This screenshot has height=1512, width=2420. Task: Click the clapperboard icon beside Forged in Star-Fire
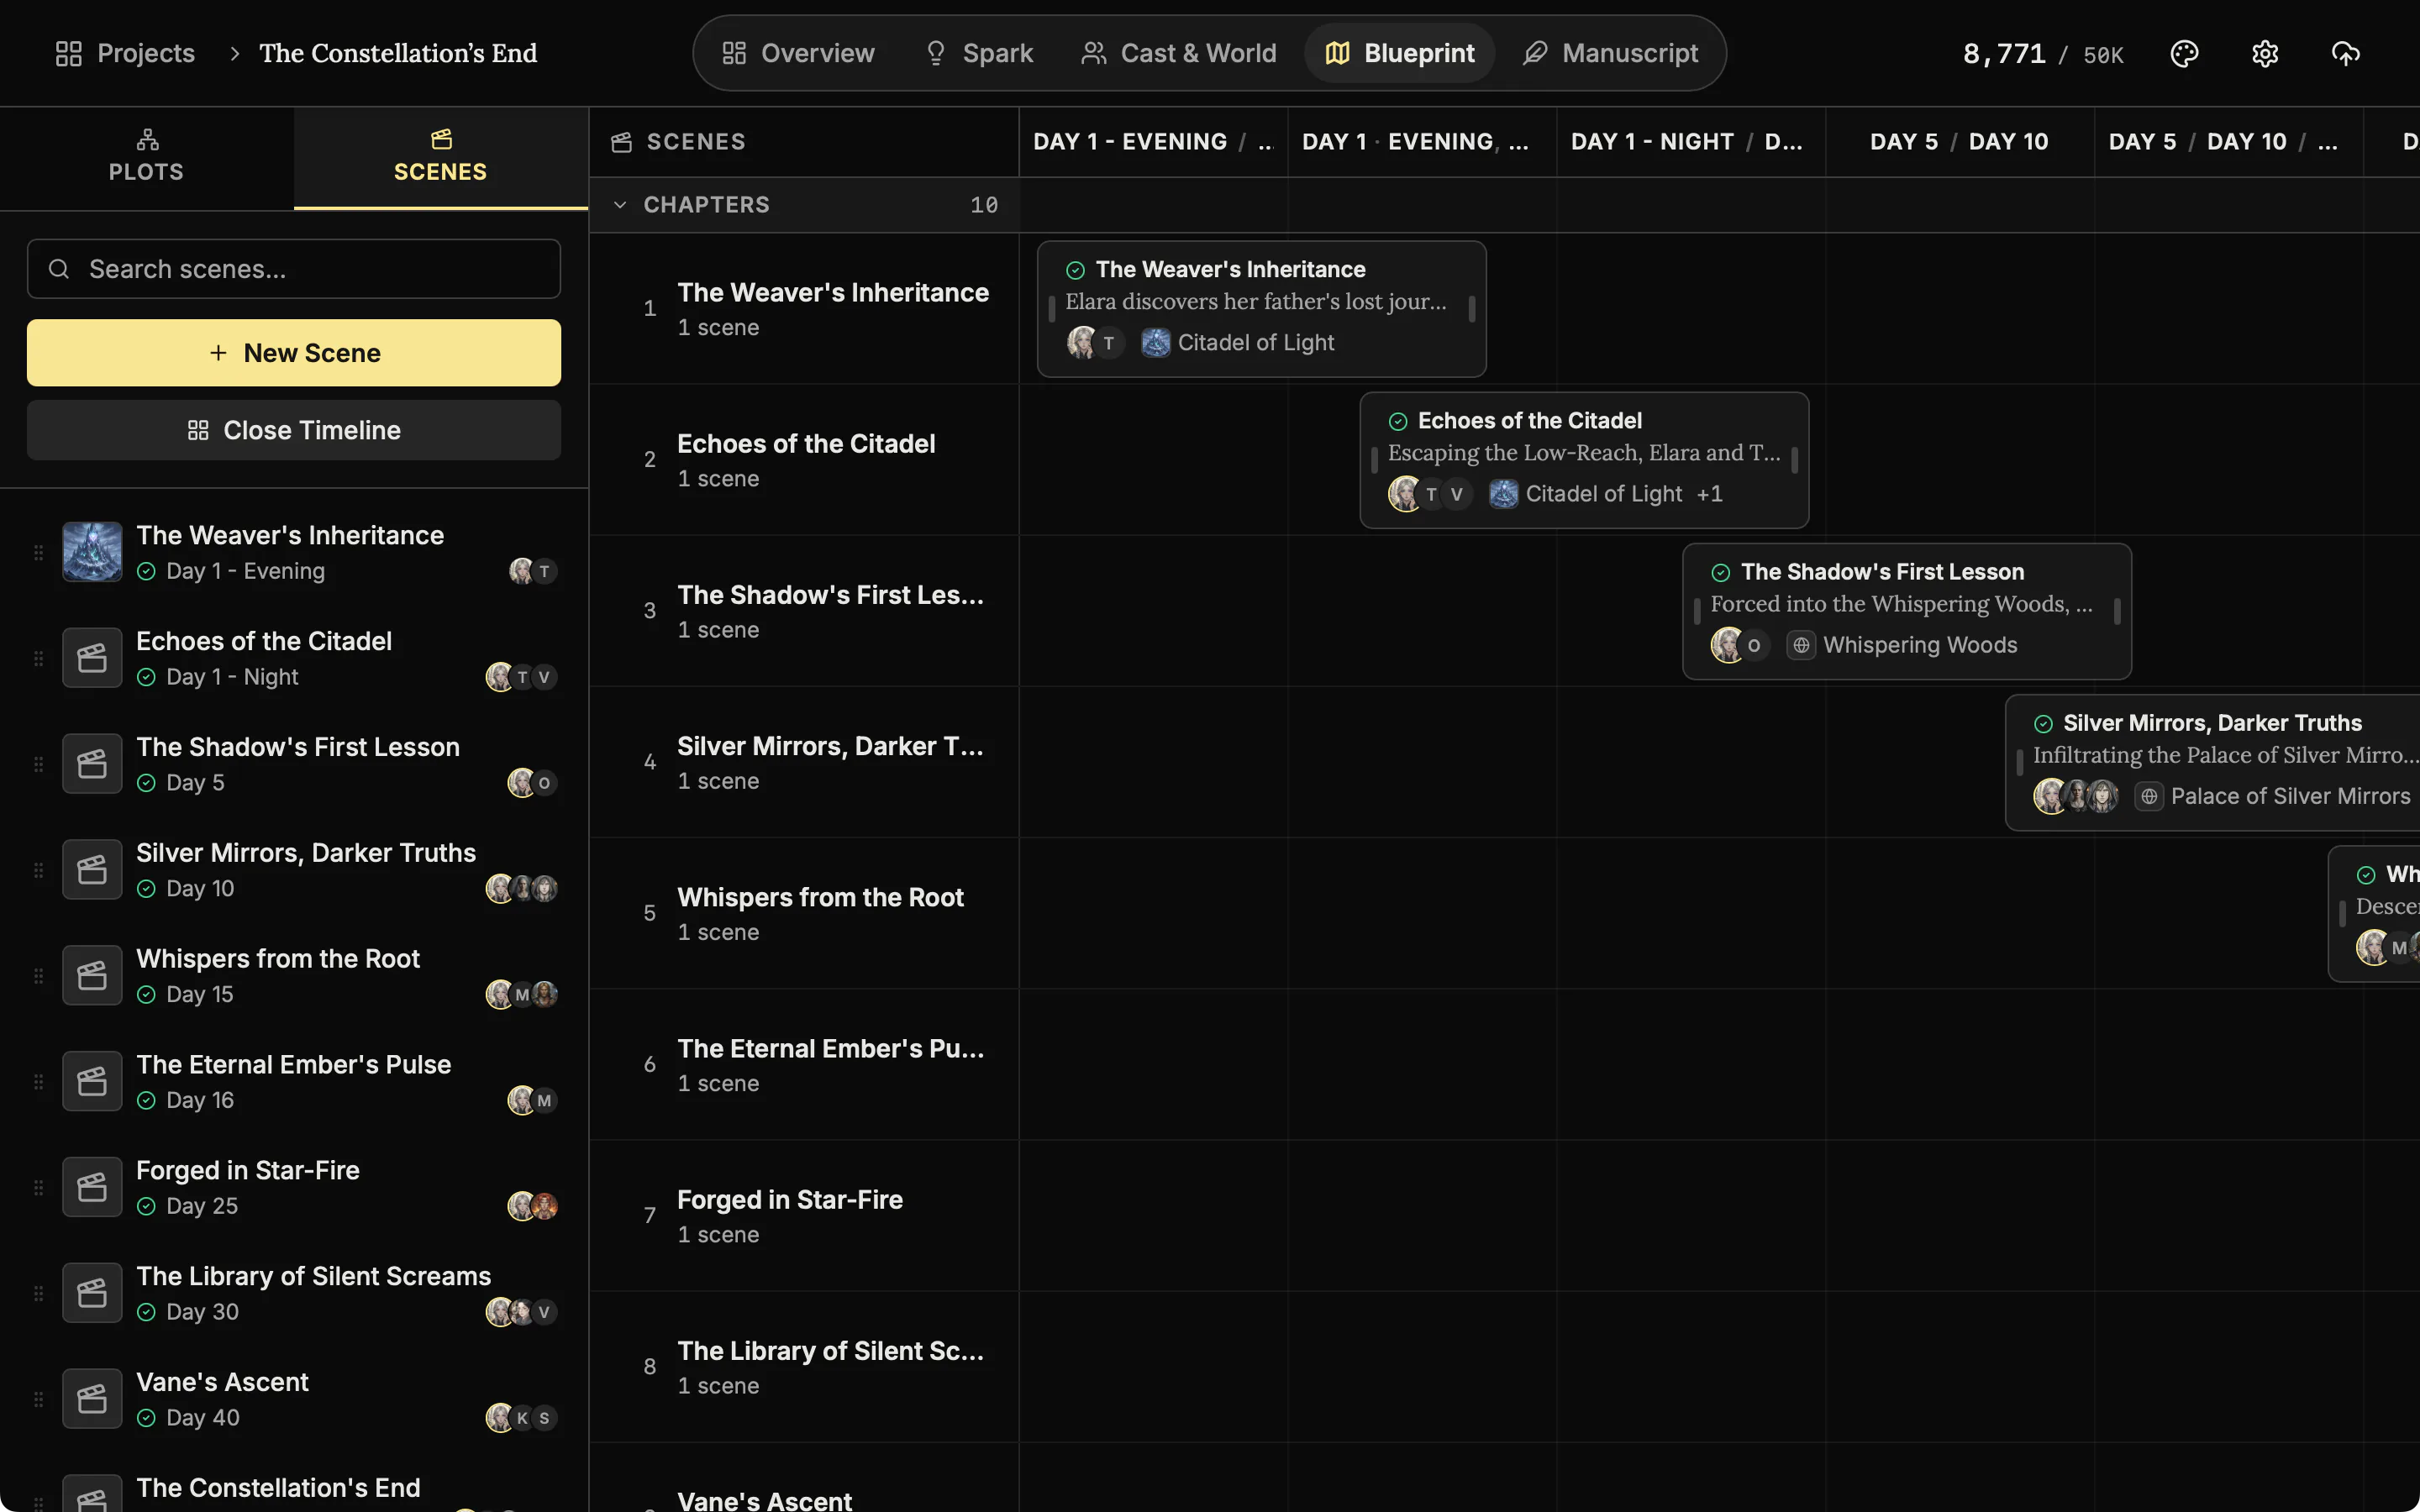tap(92, 1187)
